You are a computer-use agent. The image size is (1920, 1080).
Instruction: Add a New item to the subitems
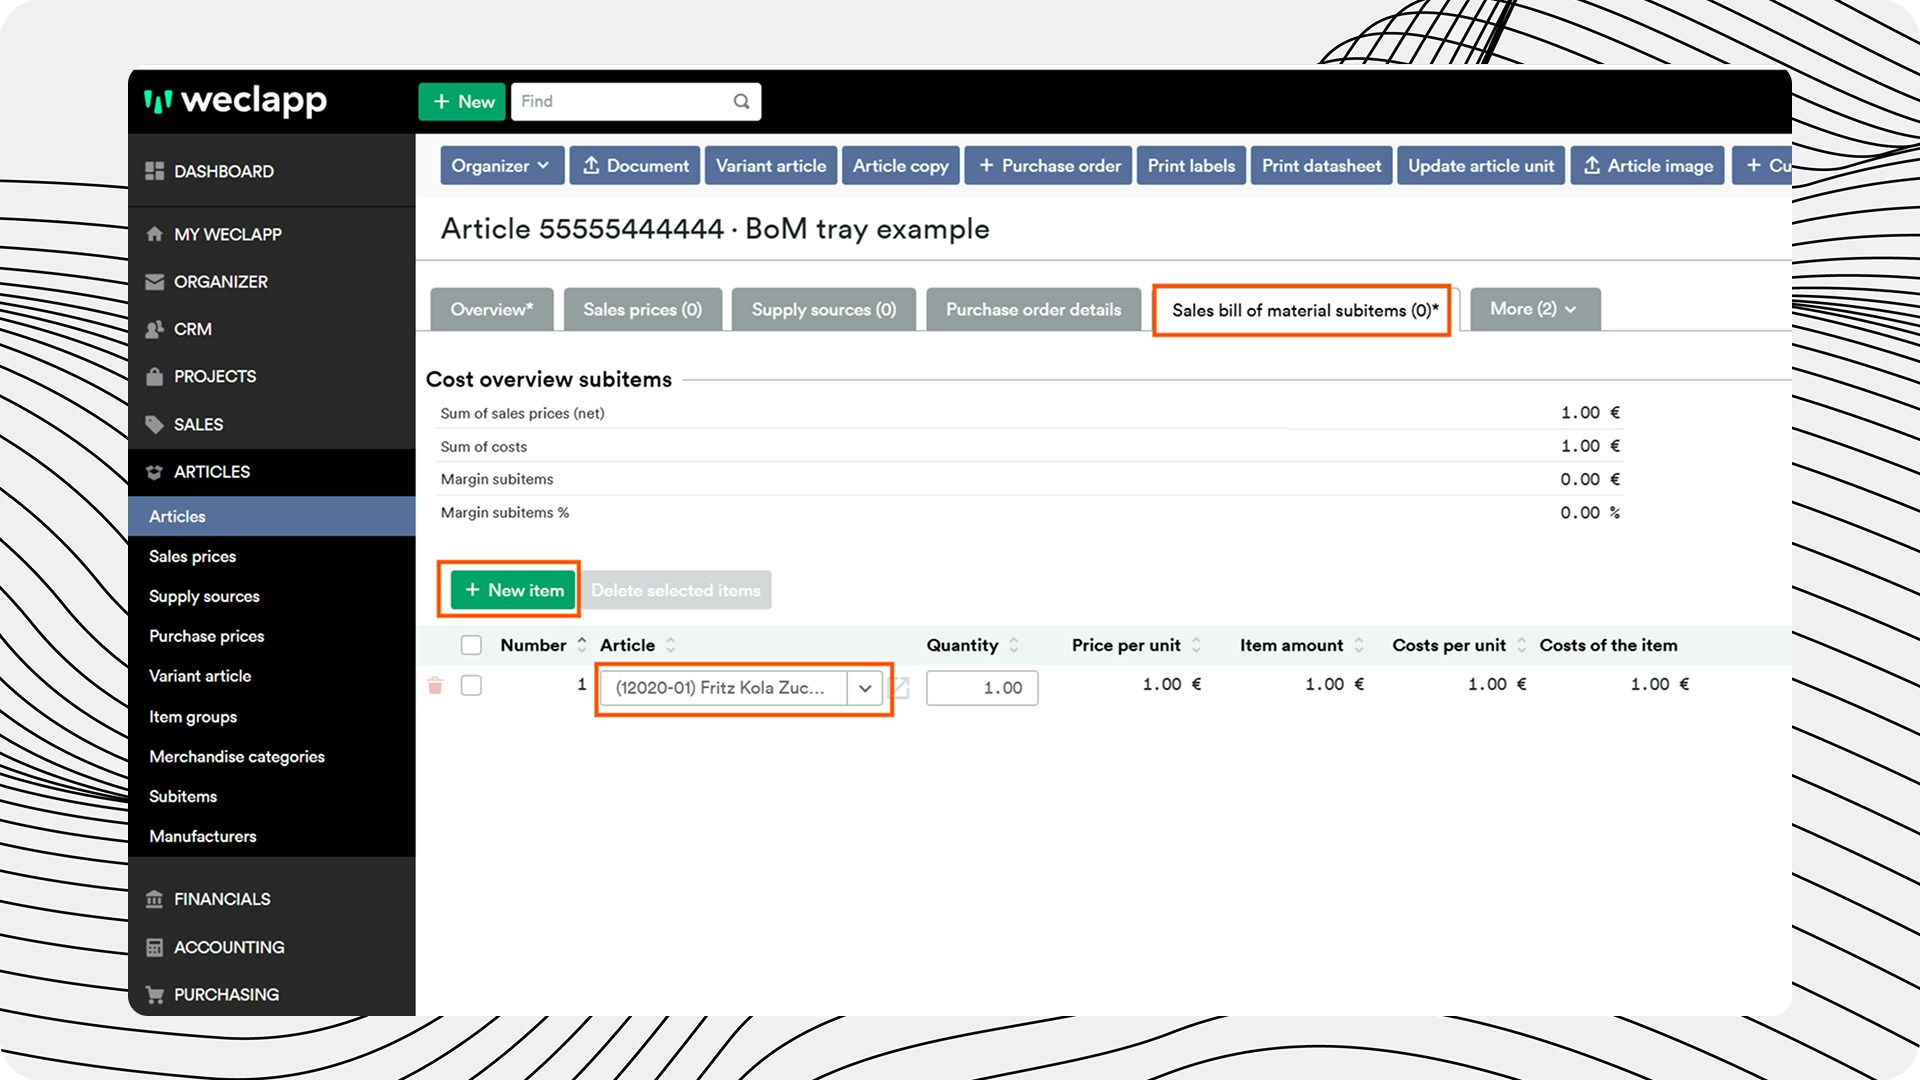513,590
